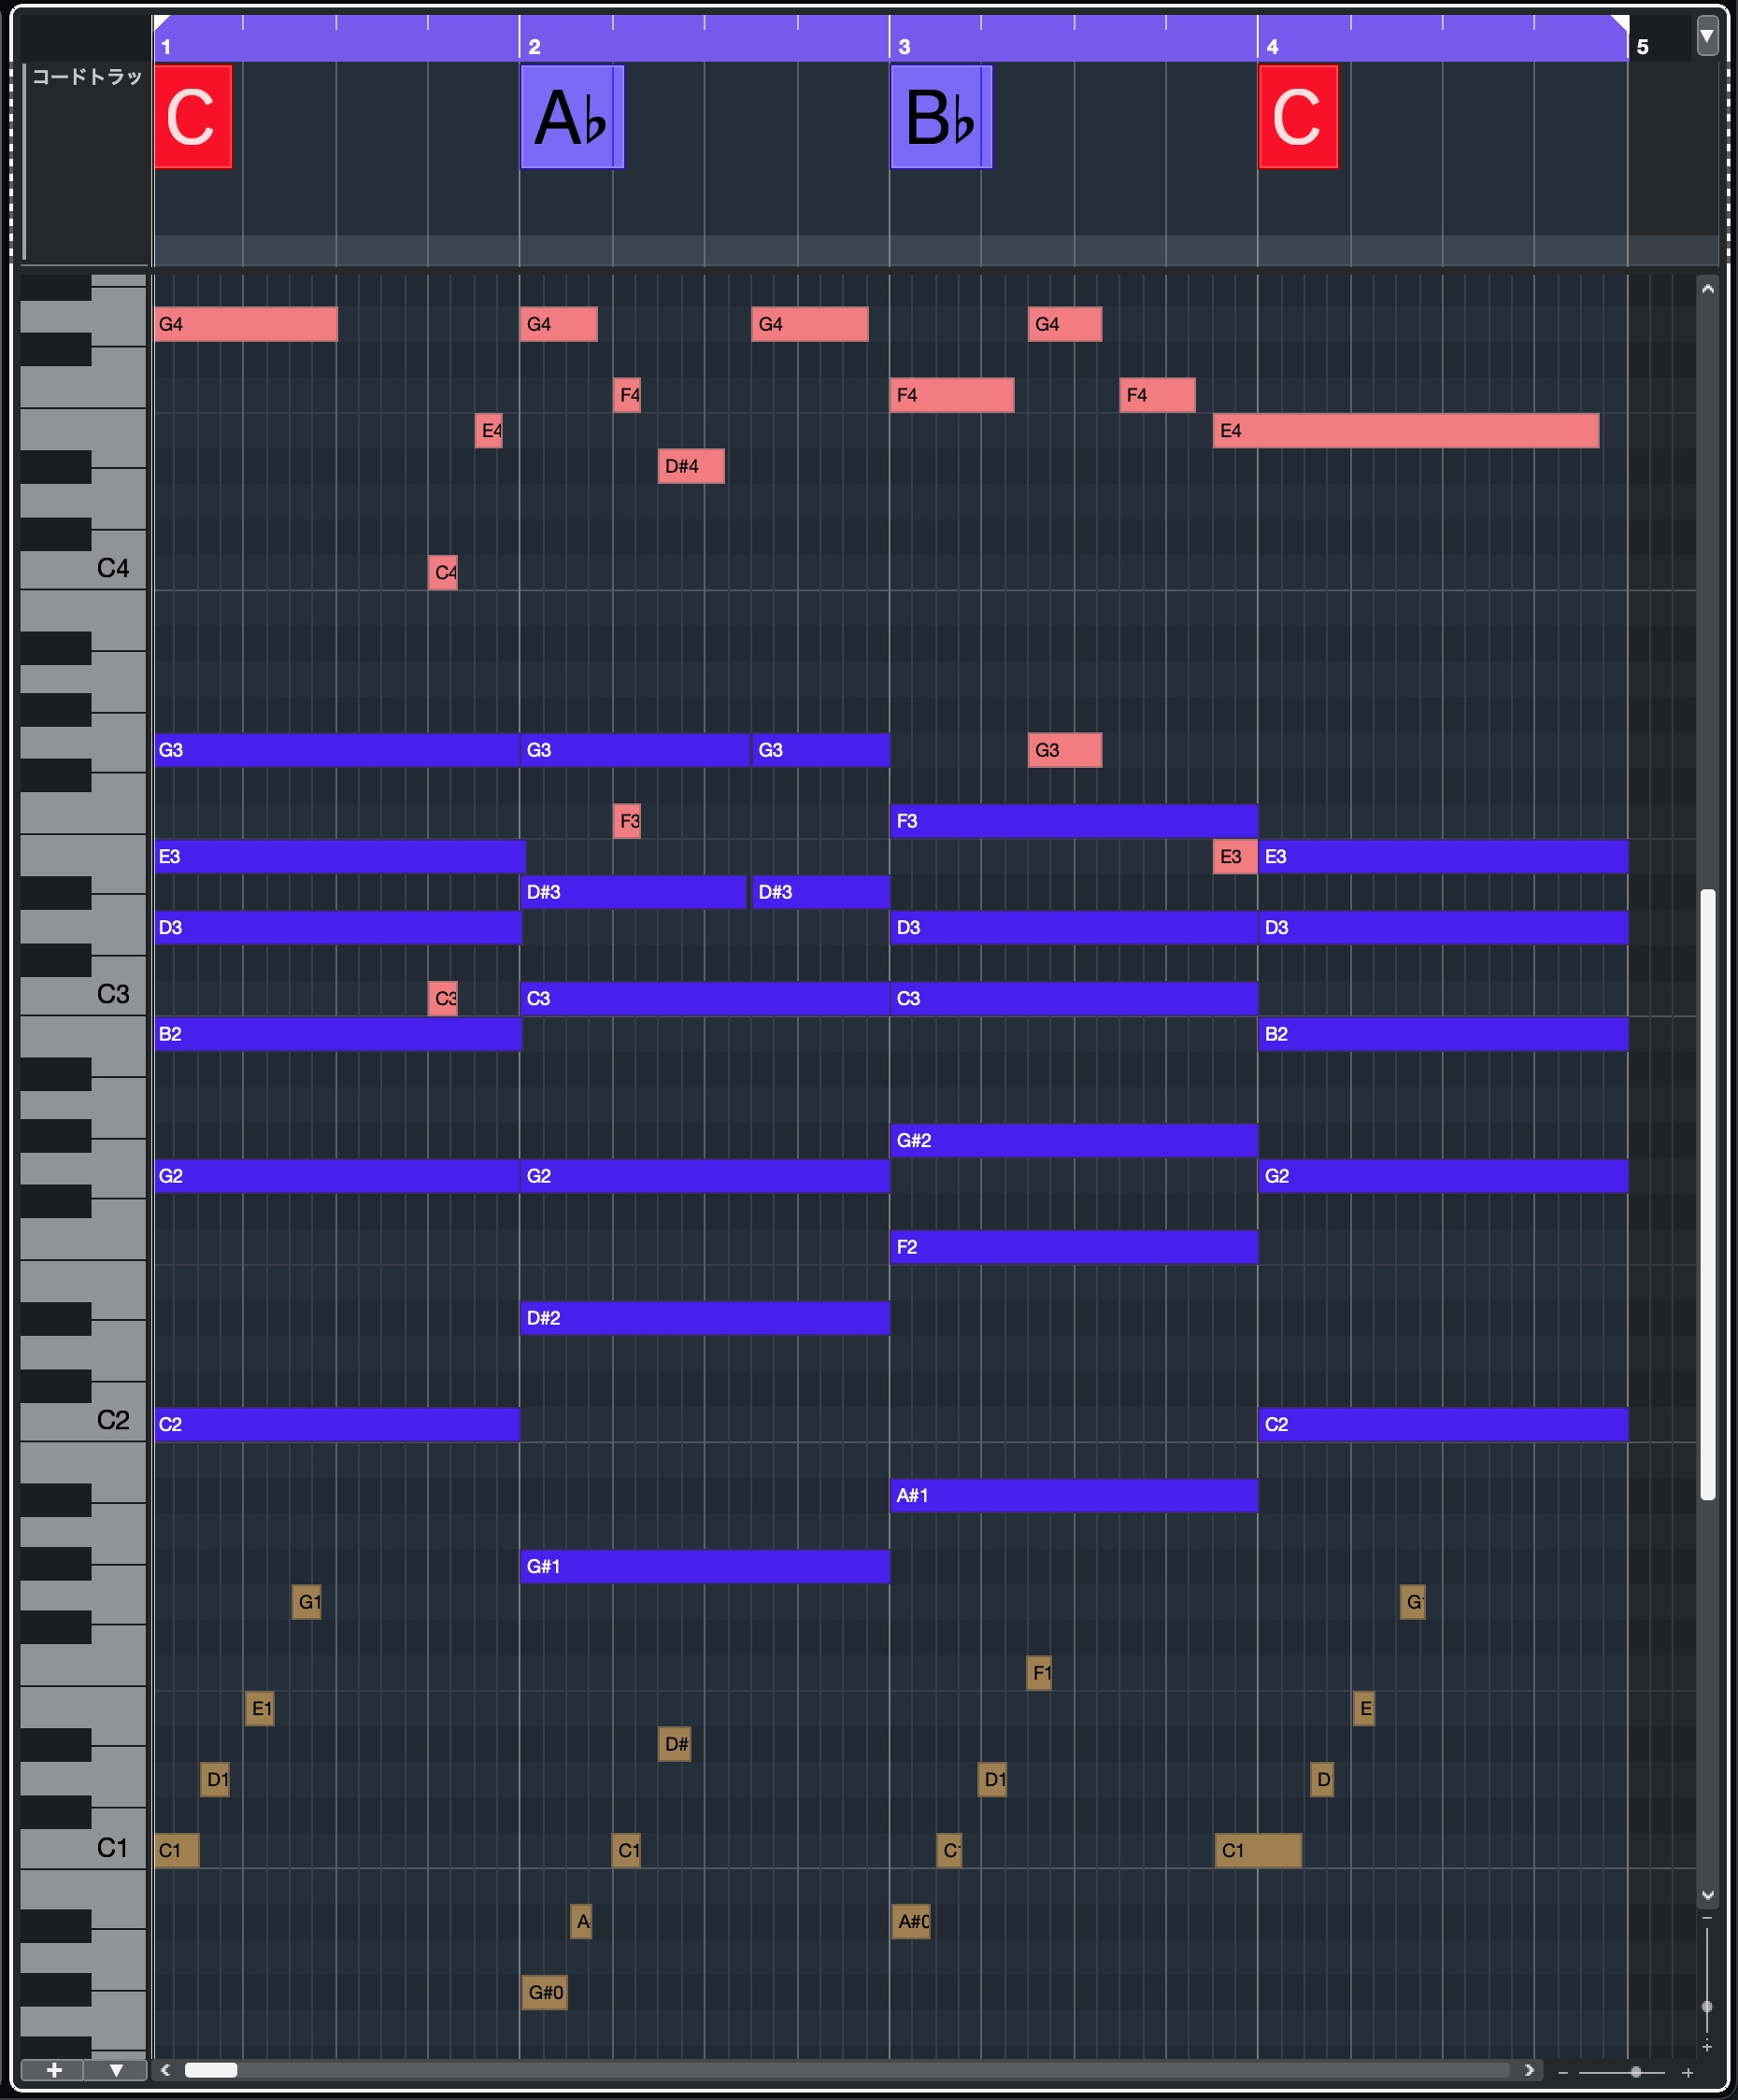Select the B♭ chord event

coord(941,117)
